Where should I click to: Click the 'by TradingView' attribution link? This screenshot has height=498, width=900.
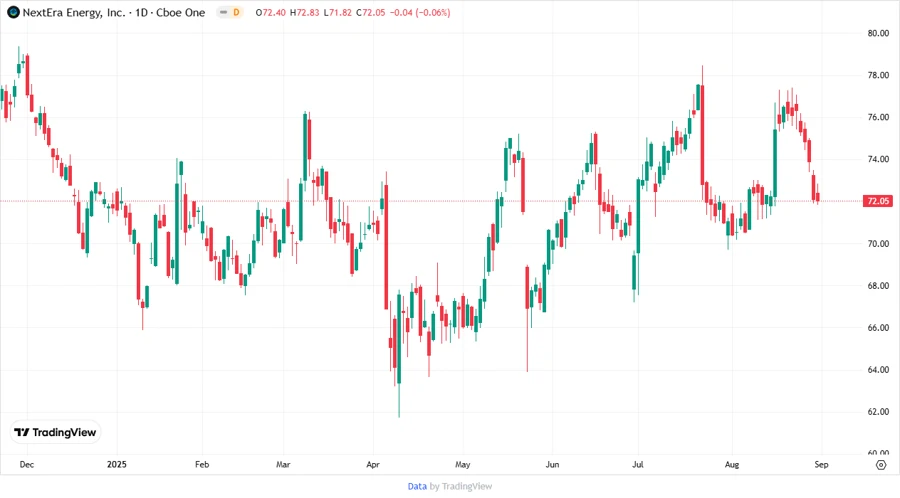[x=461, y=486]
